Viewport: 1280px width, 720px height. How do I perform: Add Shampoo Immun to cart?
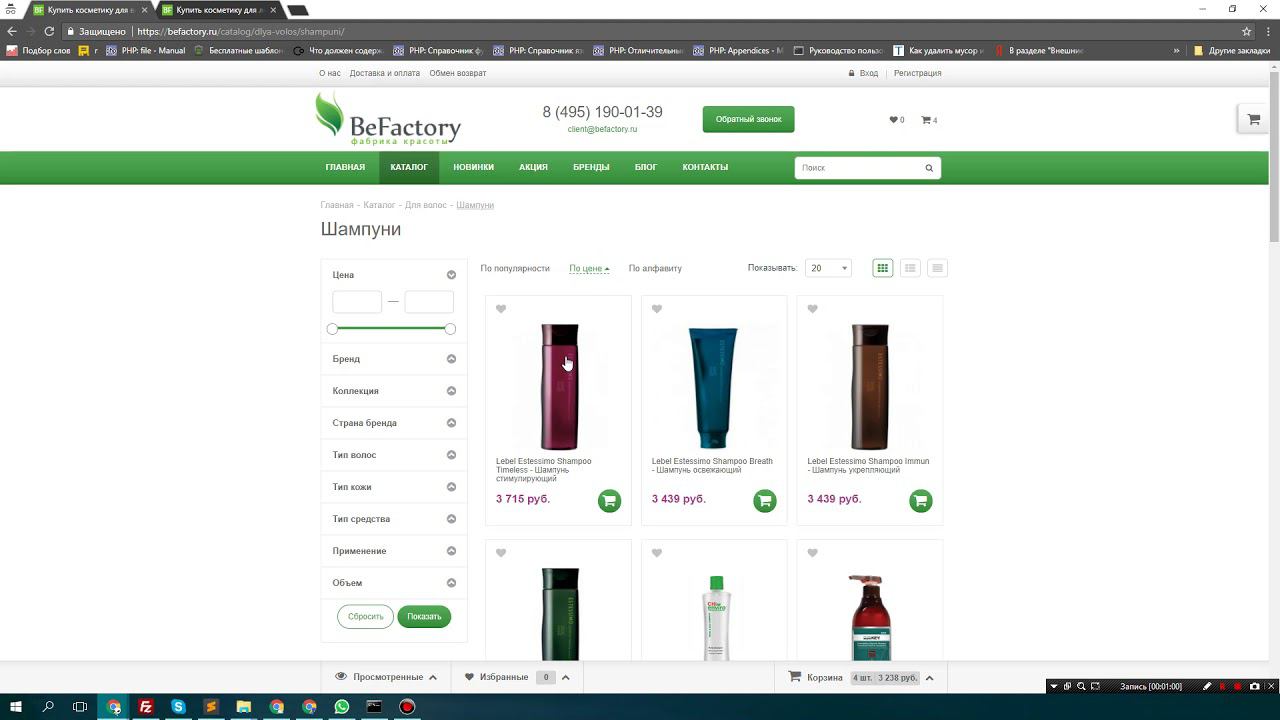[x=921, y=501]
